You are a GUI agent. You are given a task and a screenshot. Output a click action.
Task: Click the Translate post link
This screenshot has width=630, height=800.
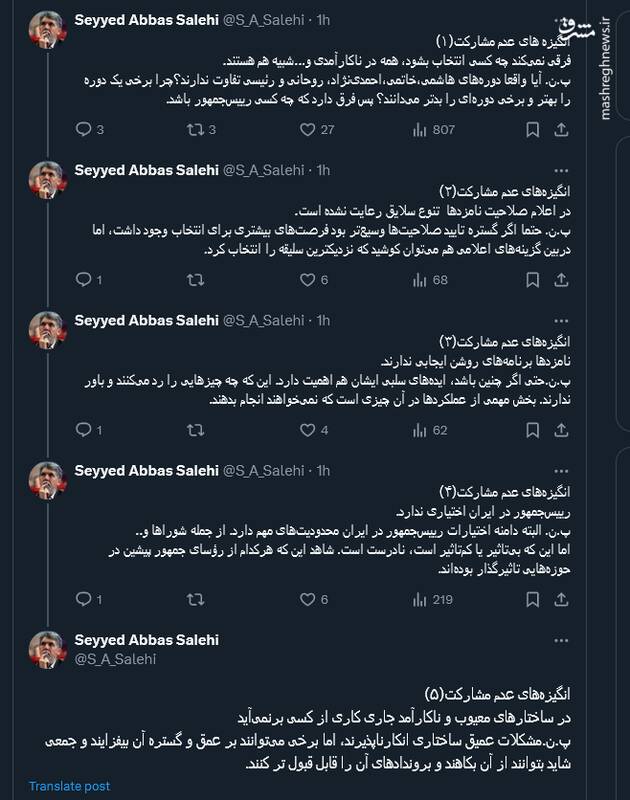tap(69, 787)
